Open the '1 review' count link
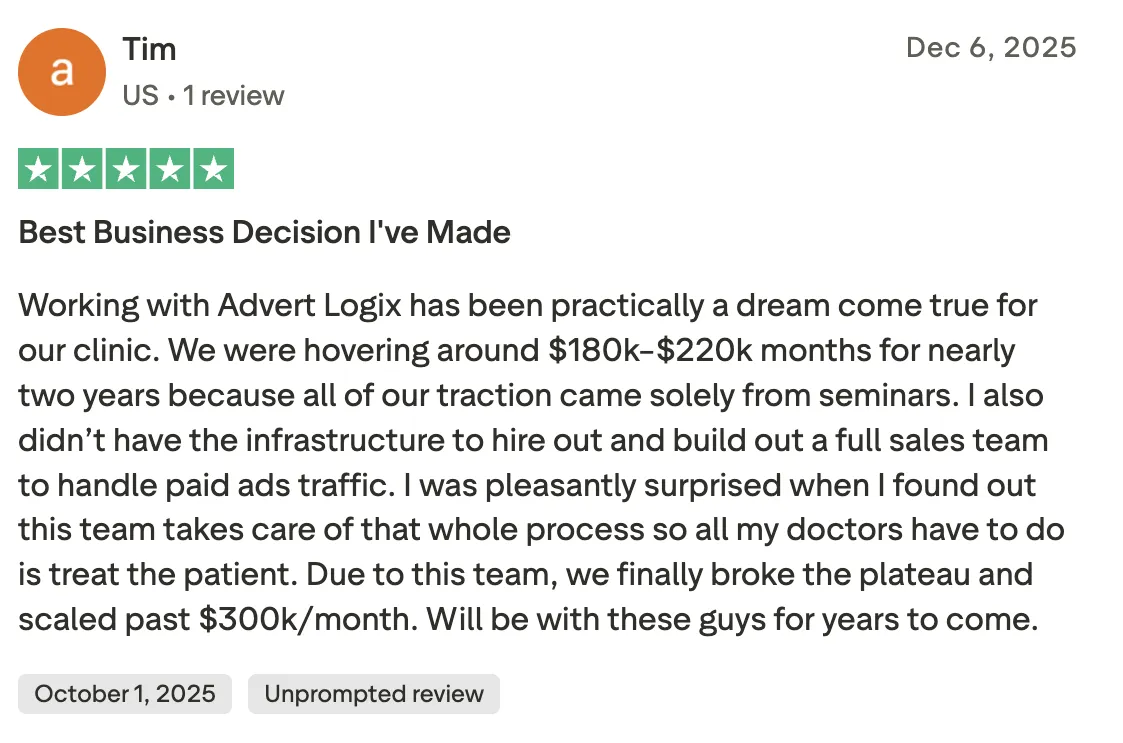This screenshot has height=743, width=1123. pos(233,95)
